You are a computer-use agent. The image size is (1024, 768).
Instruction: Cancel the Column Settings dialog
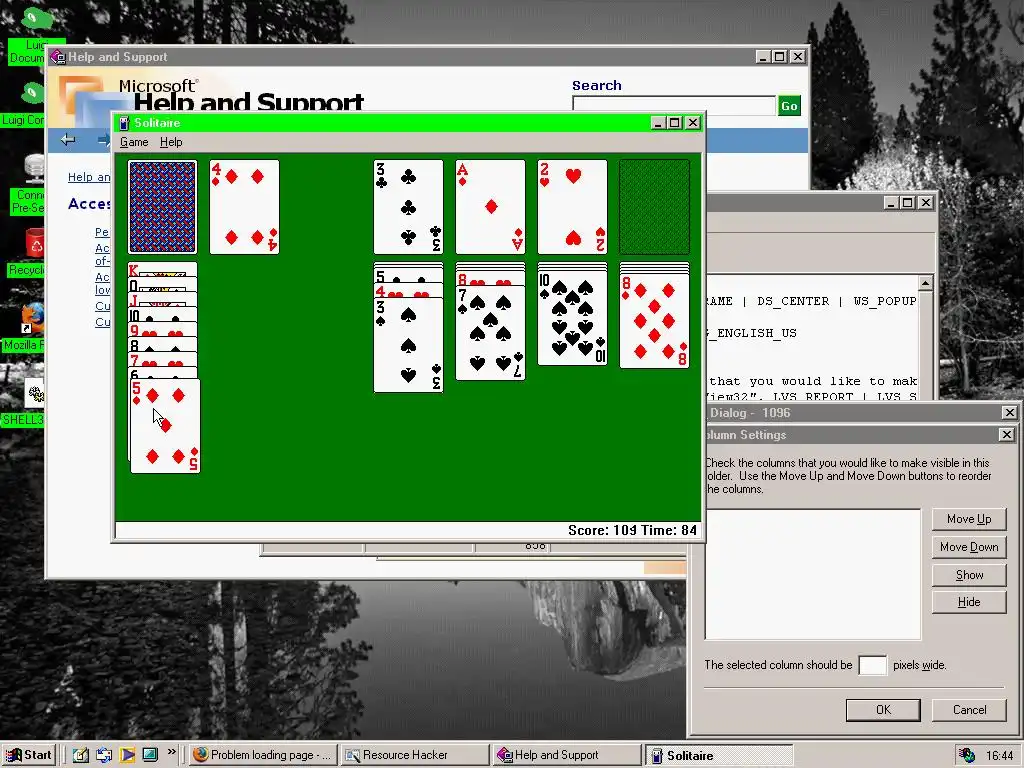point(969,710)
